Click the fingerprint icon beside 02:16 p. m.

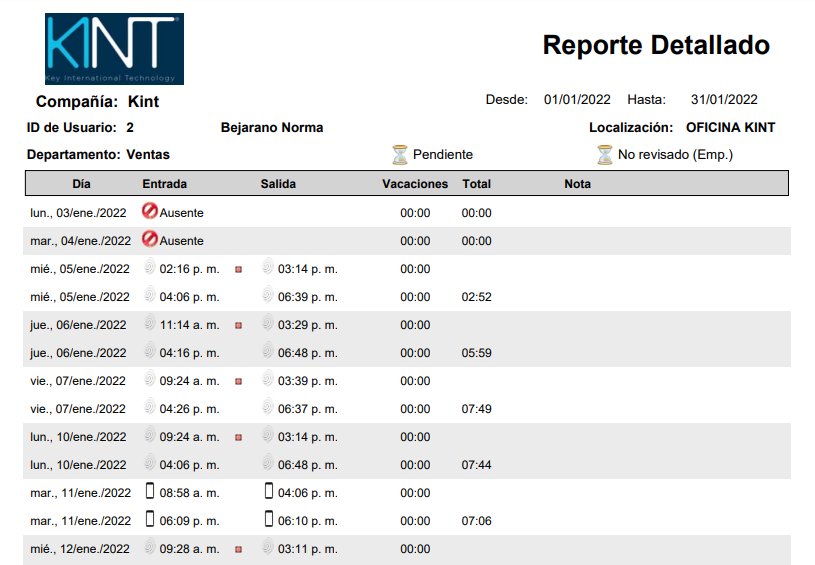tap(150, 268)
